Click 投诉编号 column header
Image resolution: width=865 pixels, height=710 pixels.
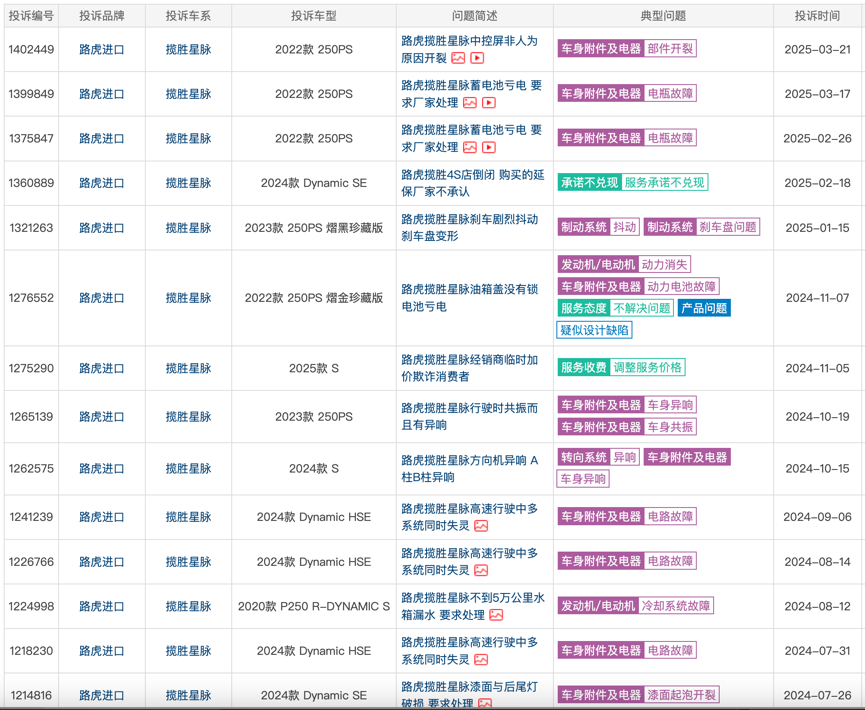(x=31, y=16)
